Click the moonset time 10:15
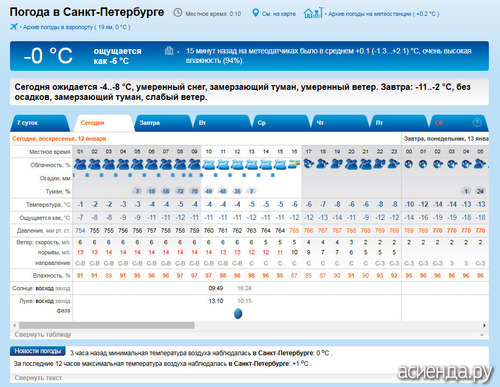The image size is (500, 387). click(244, 301)
